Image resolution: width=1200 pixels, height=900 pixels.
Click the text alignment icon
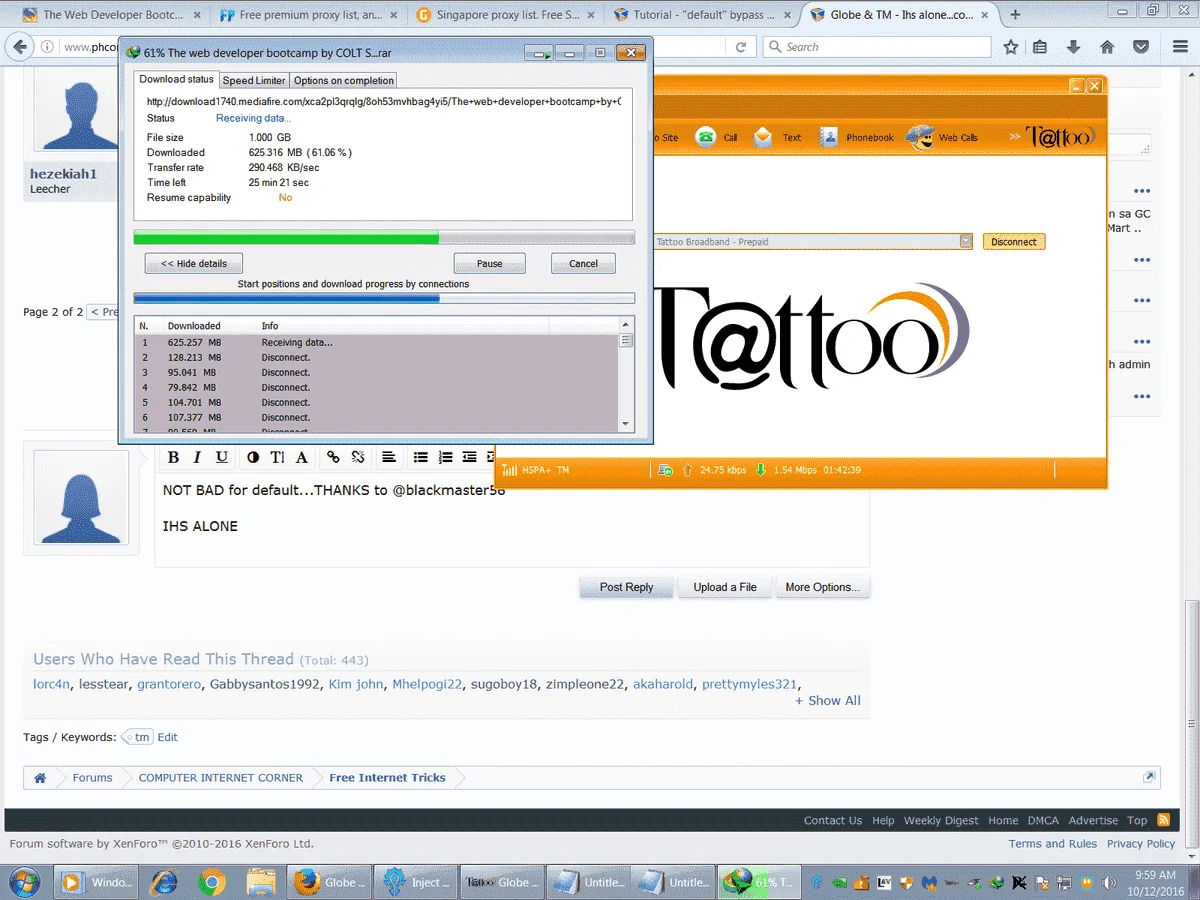click(x=389, y=457)
